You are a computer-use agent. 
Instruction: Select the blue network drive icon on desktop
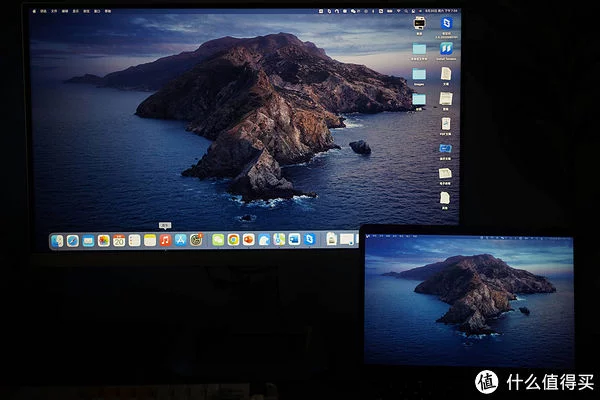coord(445,149)
